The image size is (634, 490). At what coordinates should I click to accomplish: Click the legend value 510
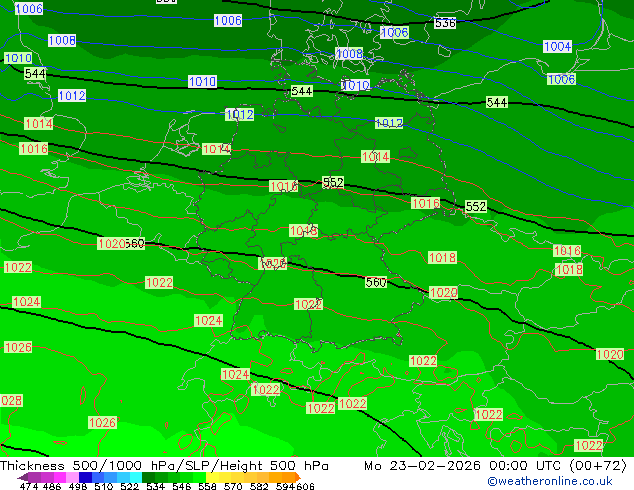click(x=104, y=486)
